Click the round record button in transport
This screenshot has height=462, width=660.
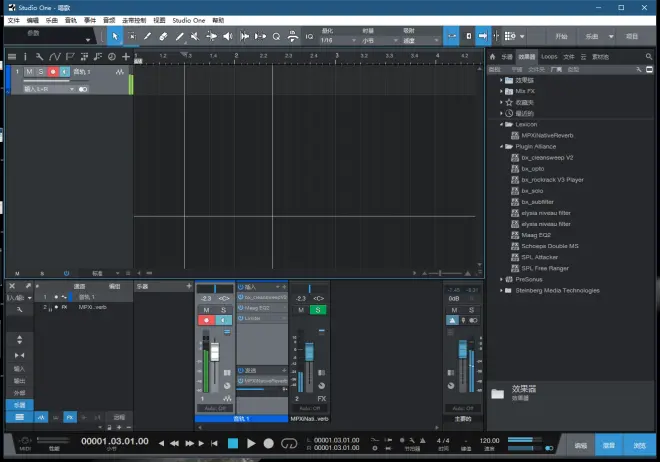[x=269, y=443]
